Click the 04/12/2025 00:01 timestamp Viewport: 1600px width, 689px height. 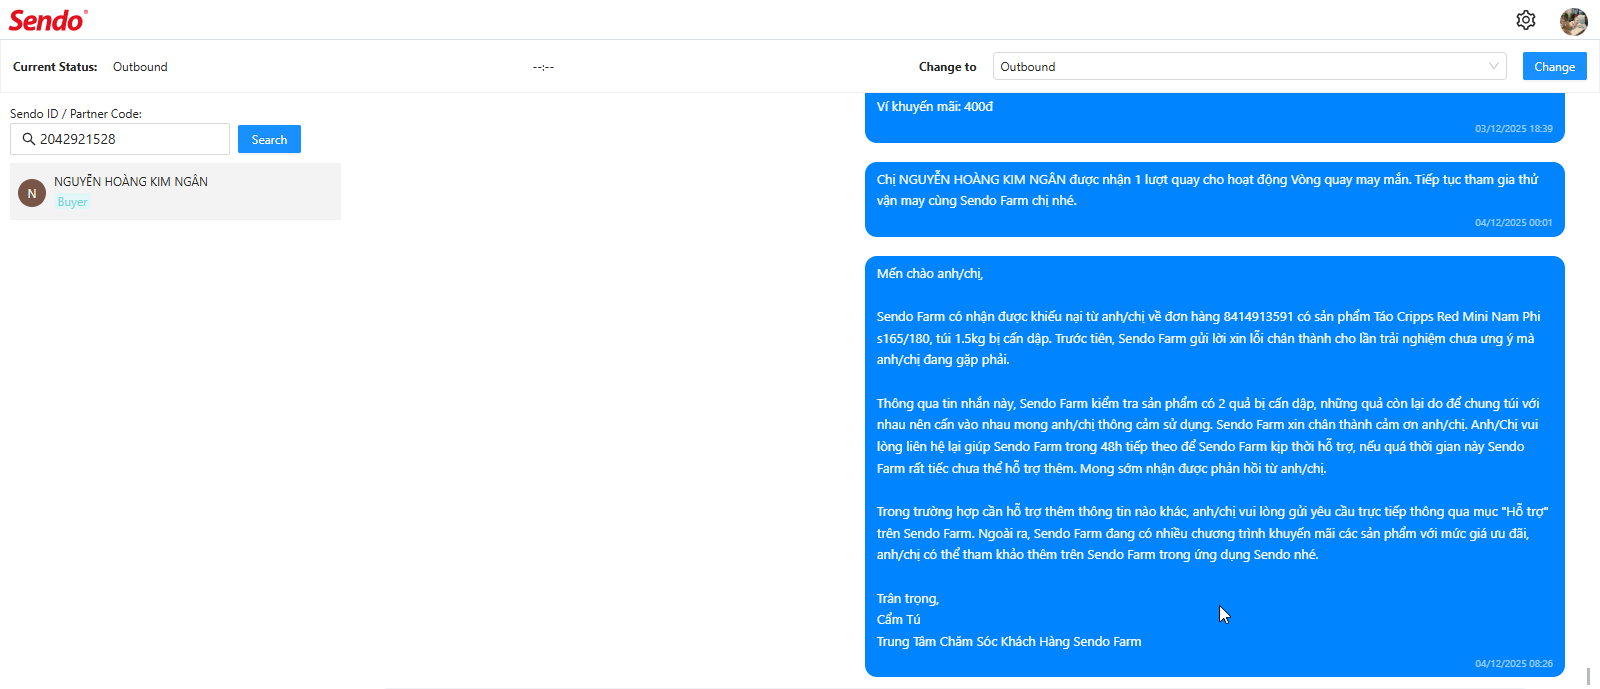pyautogui.click(x=1513, y=223)
